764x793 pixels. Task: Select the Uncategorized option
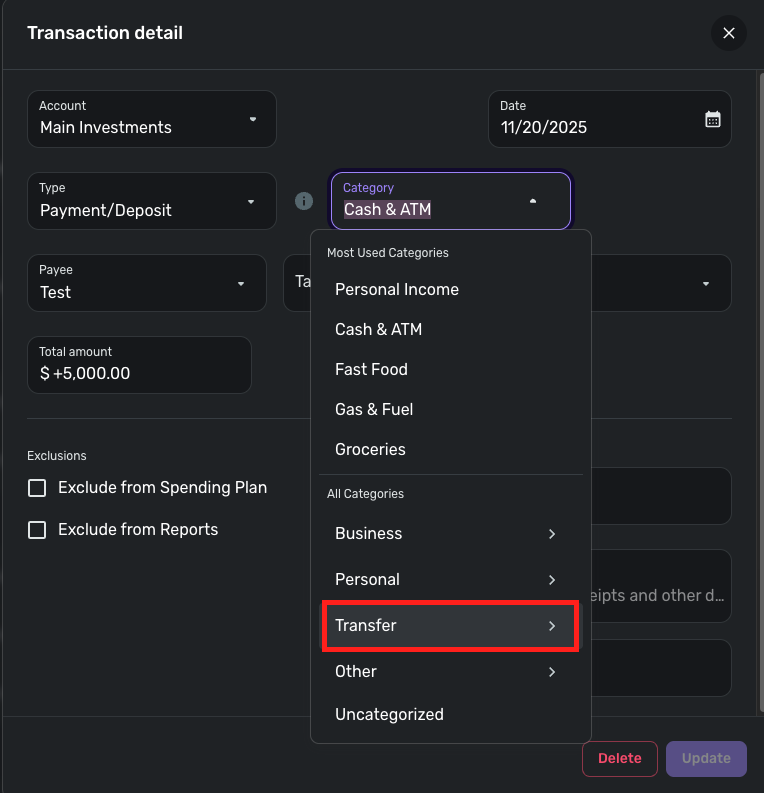[x=389, y=715]
